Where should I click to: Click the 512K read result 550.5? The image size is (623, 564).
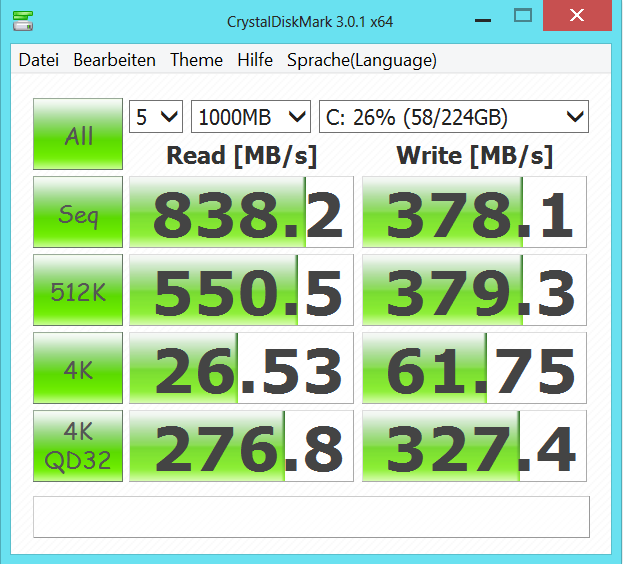[x=241, y=290]
